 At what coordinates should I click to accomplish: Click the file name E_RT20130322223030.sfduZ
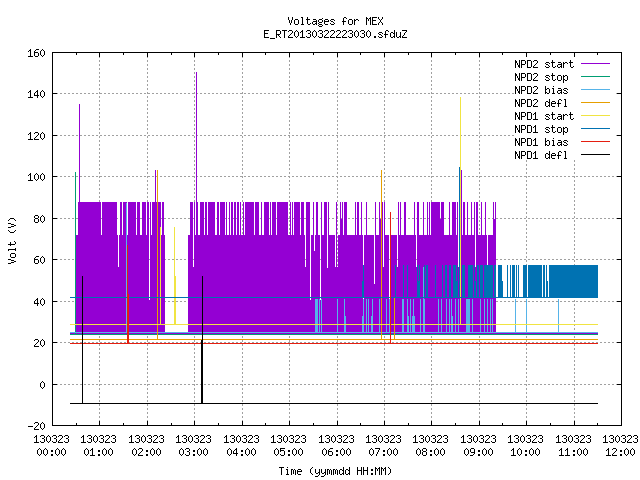point(335,34)
